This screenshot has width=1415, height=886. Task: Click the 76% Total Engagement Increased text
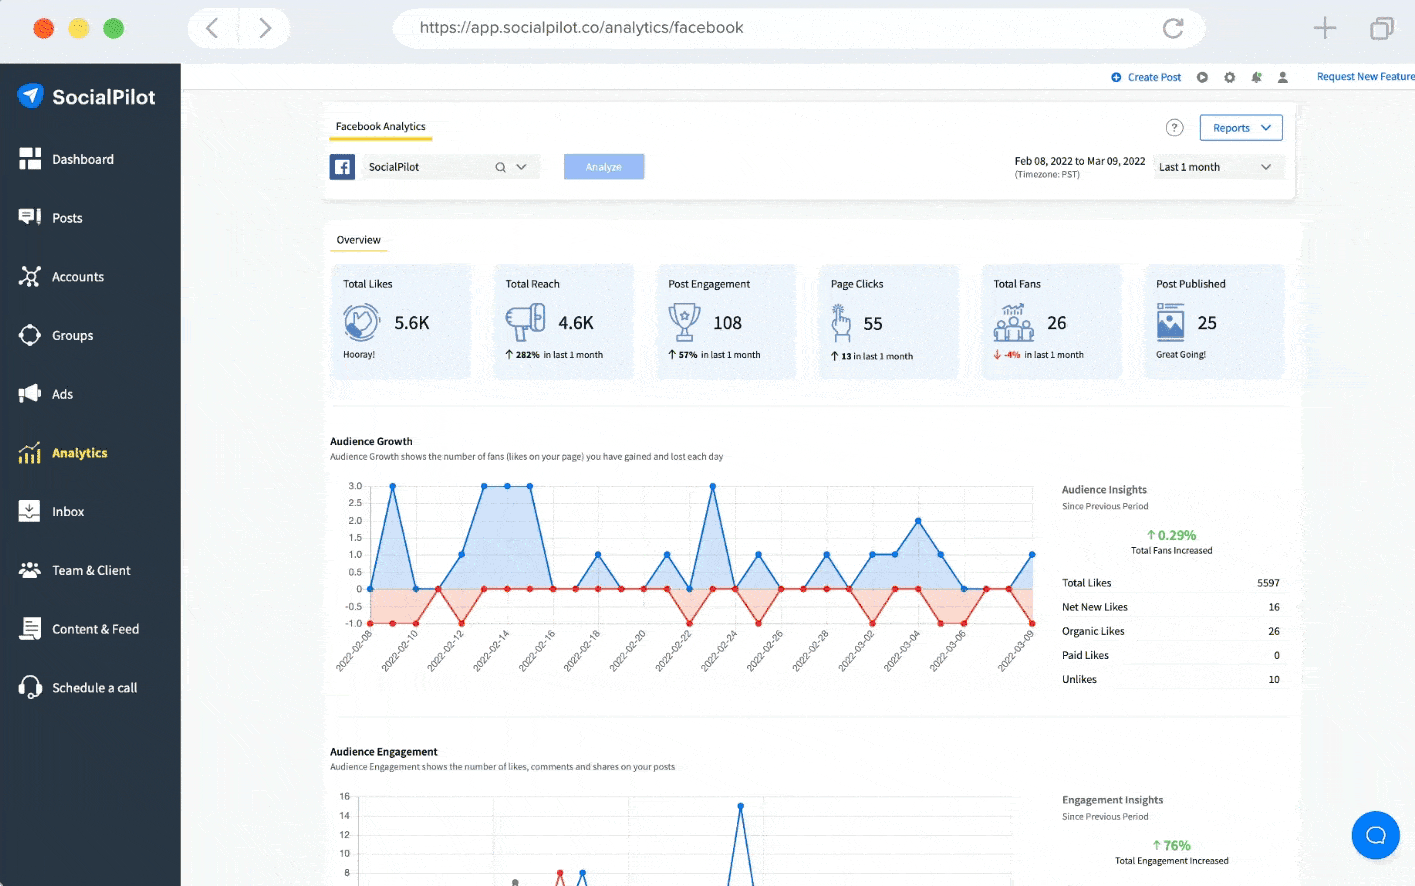tap(1171, 852)
